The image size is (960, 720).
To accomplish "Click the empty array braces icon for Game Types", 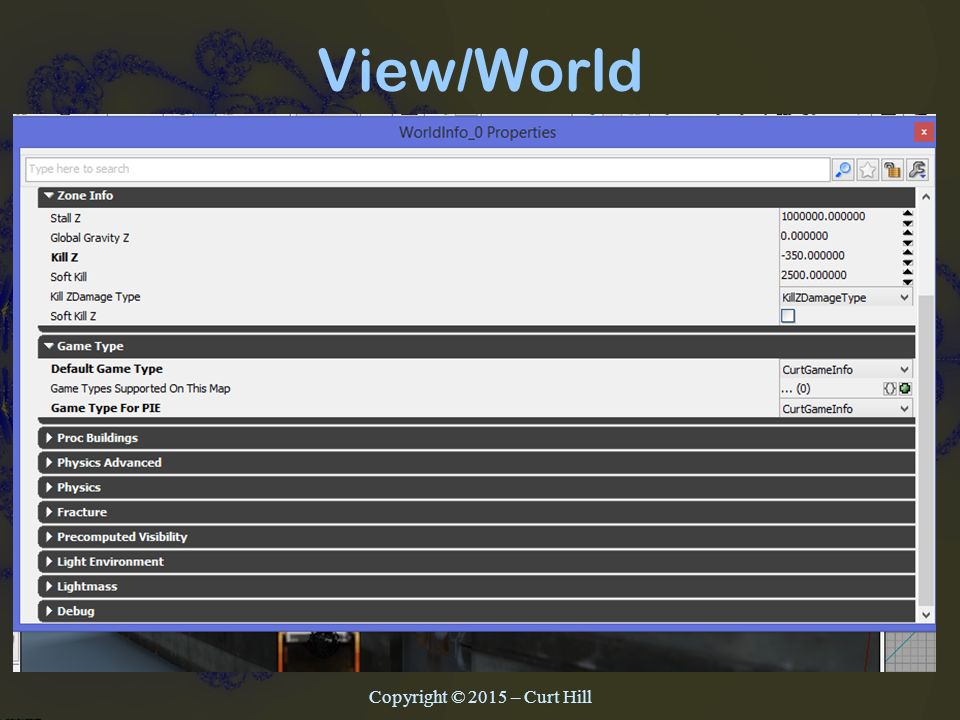I will [890, 388].
